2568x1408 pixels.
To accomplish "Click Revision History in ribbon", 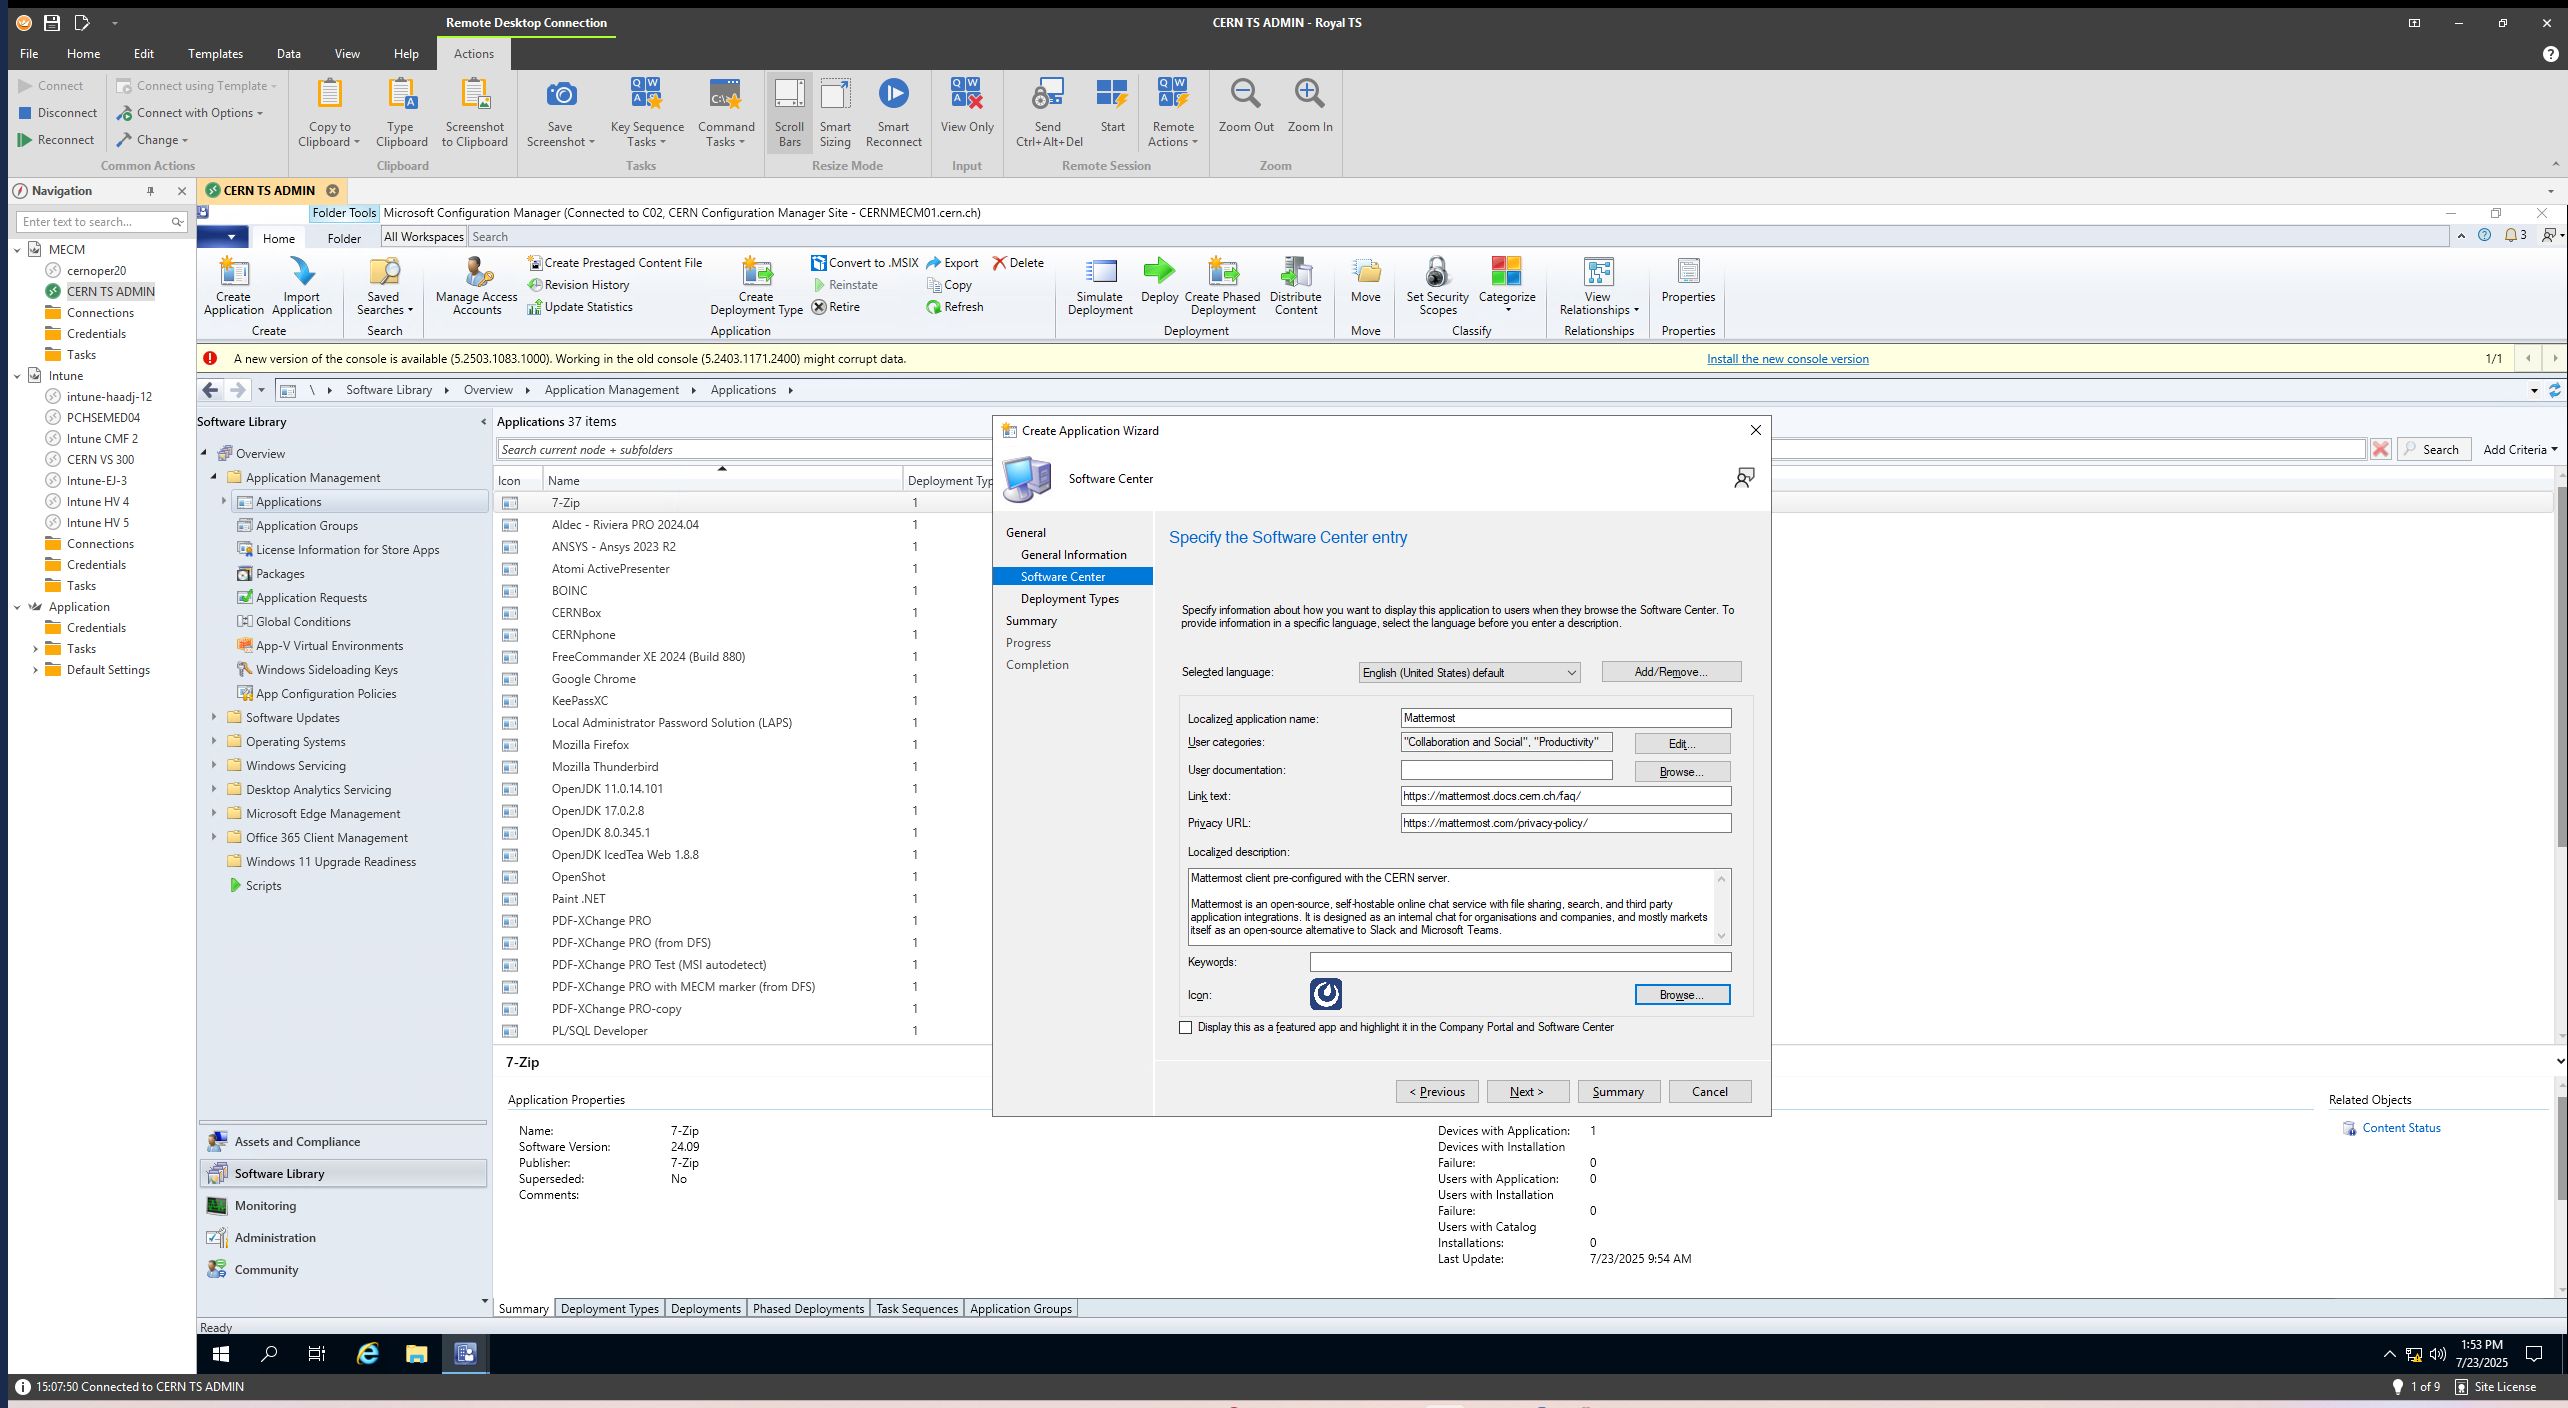I will tap(579, 285).
